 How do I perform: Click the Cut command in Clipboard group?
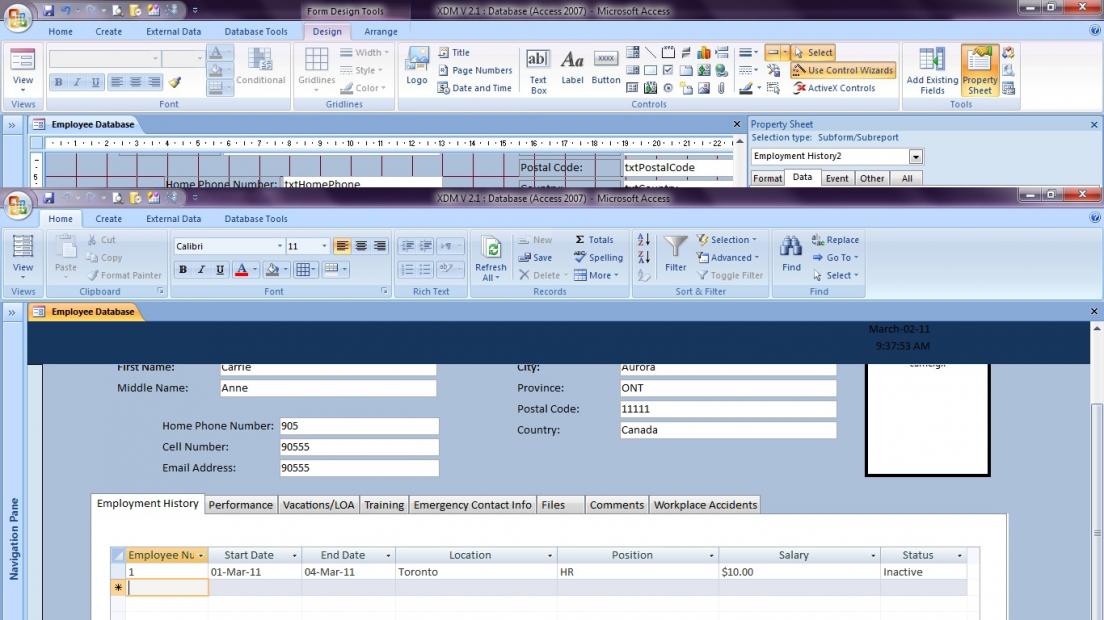pyautogui.click(x=101, y=239)
